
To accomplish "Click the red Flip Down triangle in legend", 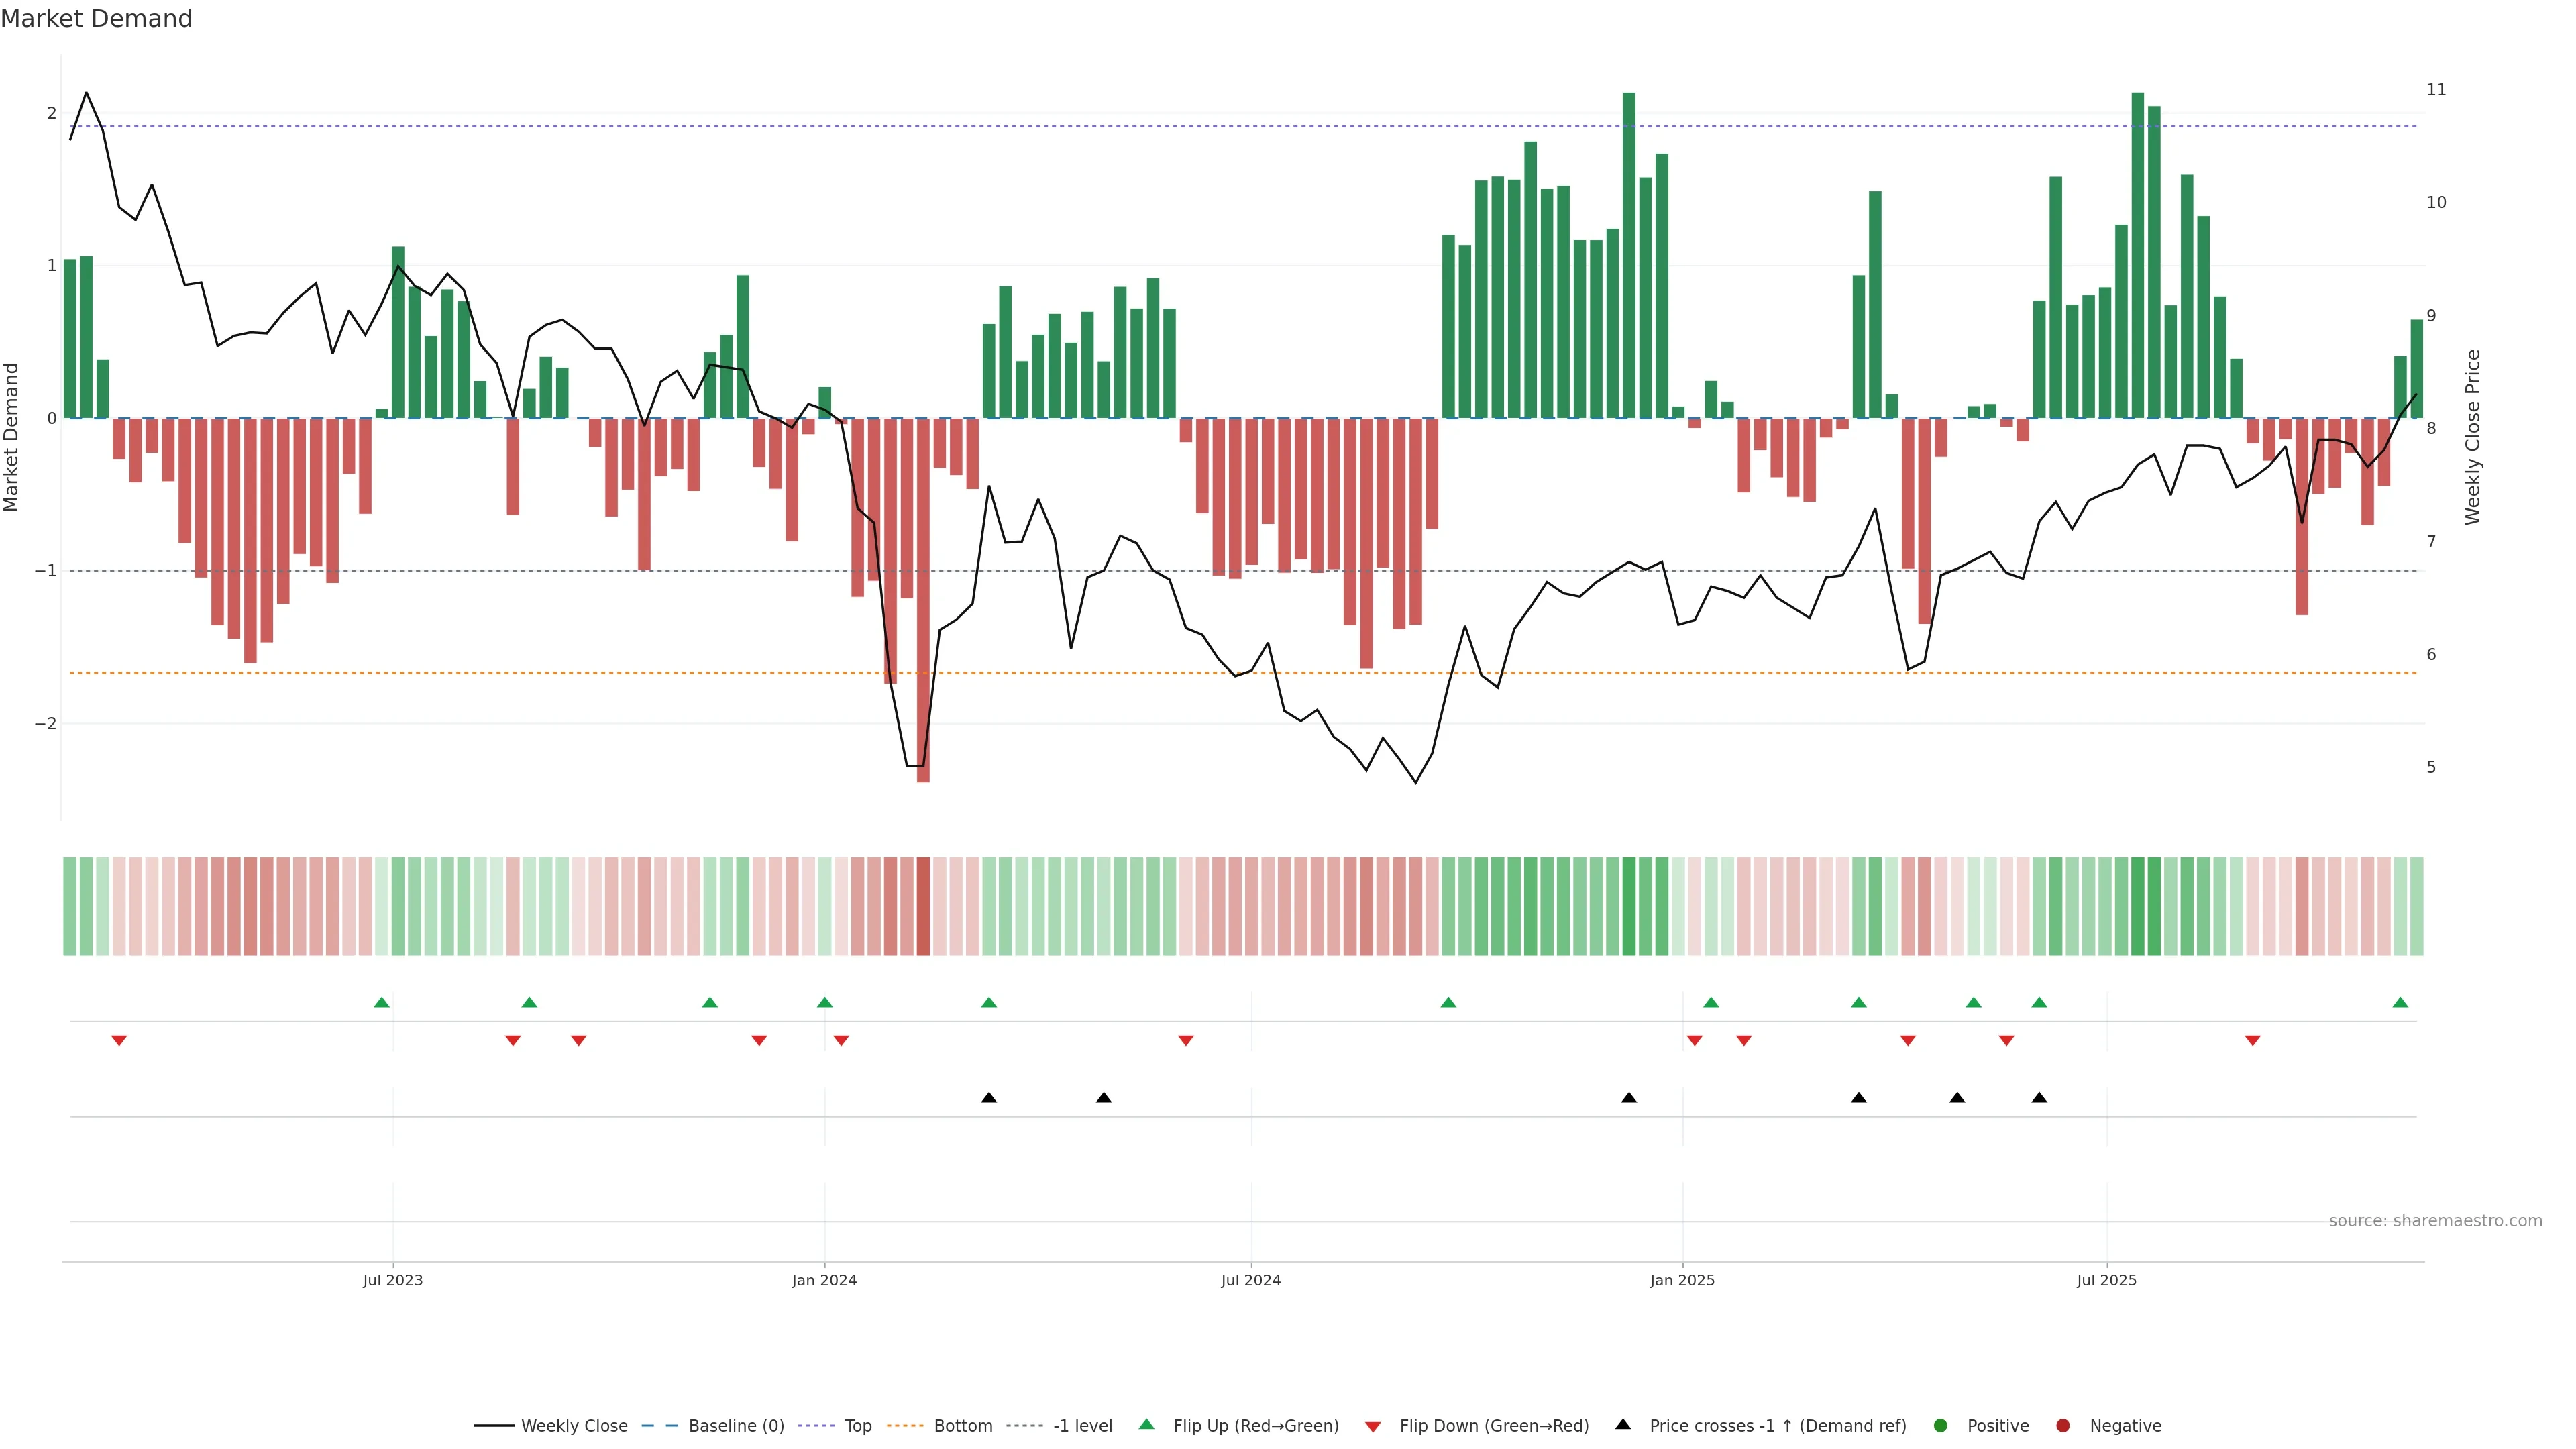I will pyautogui.click(x=1373, y=1426).
